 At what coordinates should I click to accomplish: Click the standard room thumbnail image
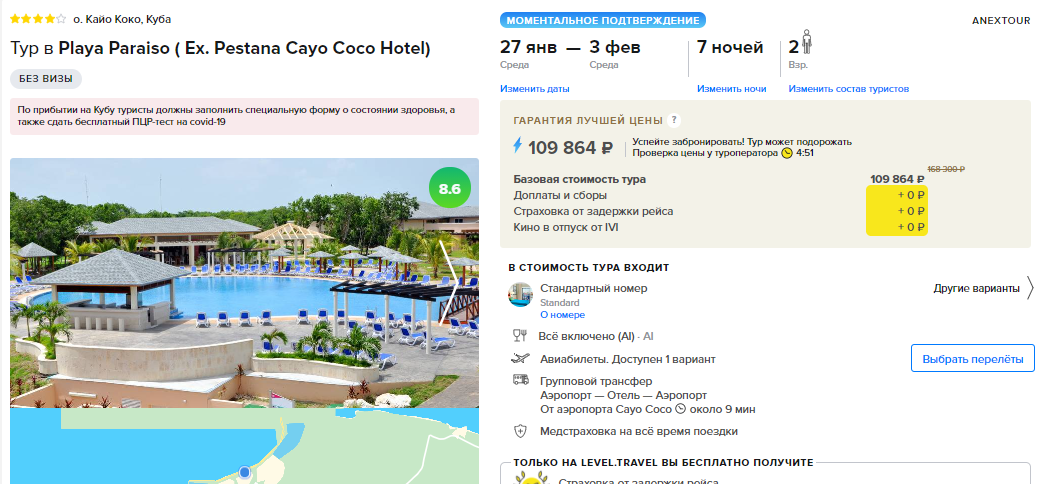coord(520,295)
